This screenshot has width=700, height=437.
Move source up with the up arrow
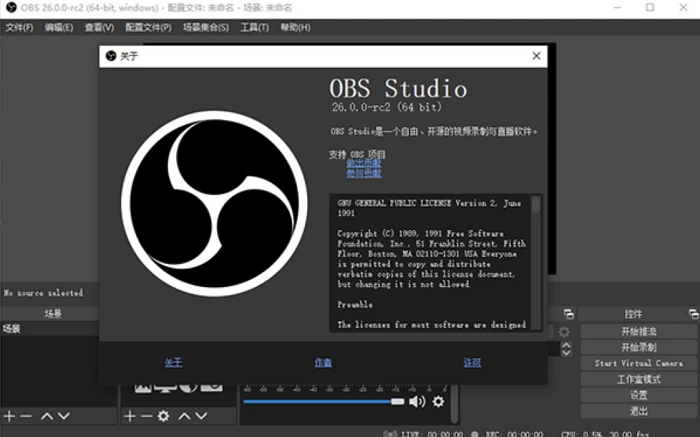pyautogui.click(x=184, y=416)
